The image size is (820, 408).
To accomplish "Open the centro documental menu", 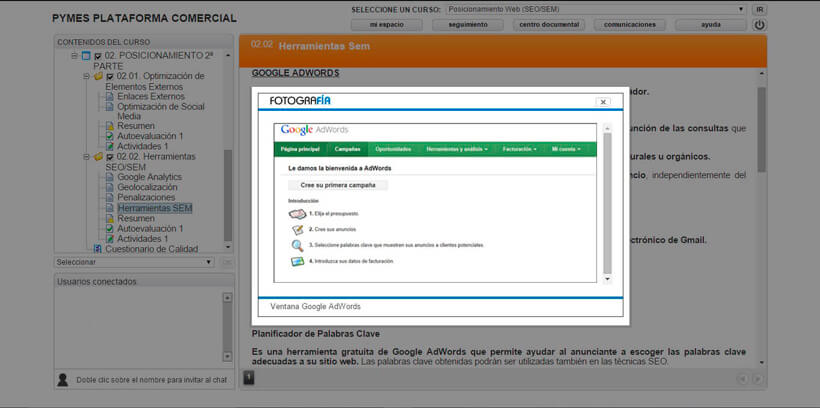I will coord(549,25).
